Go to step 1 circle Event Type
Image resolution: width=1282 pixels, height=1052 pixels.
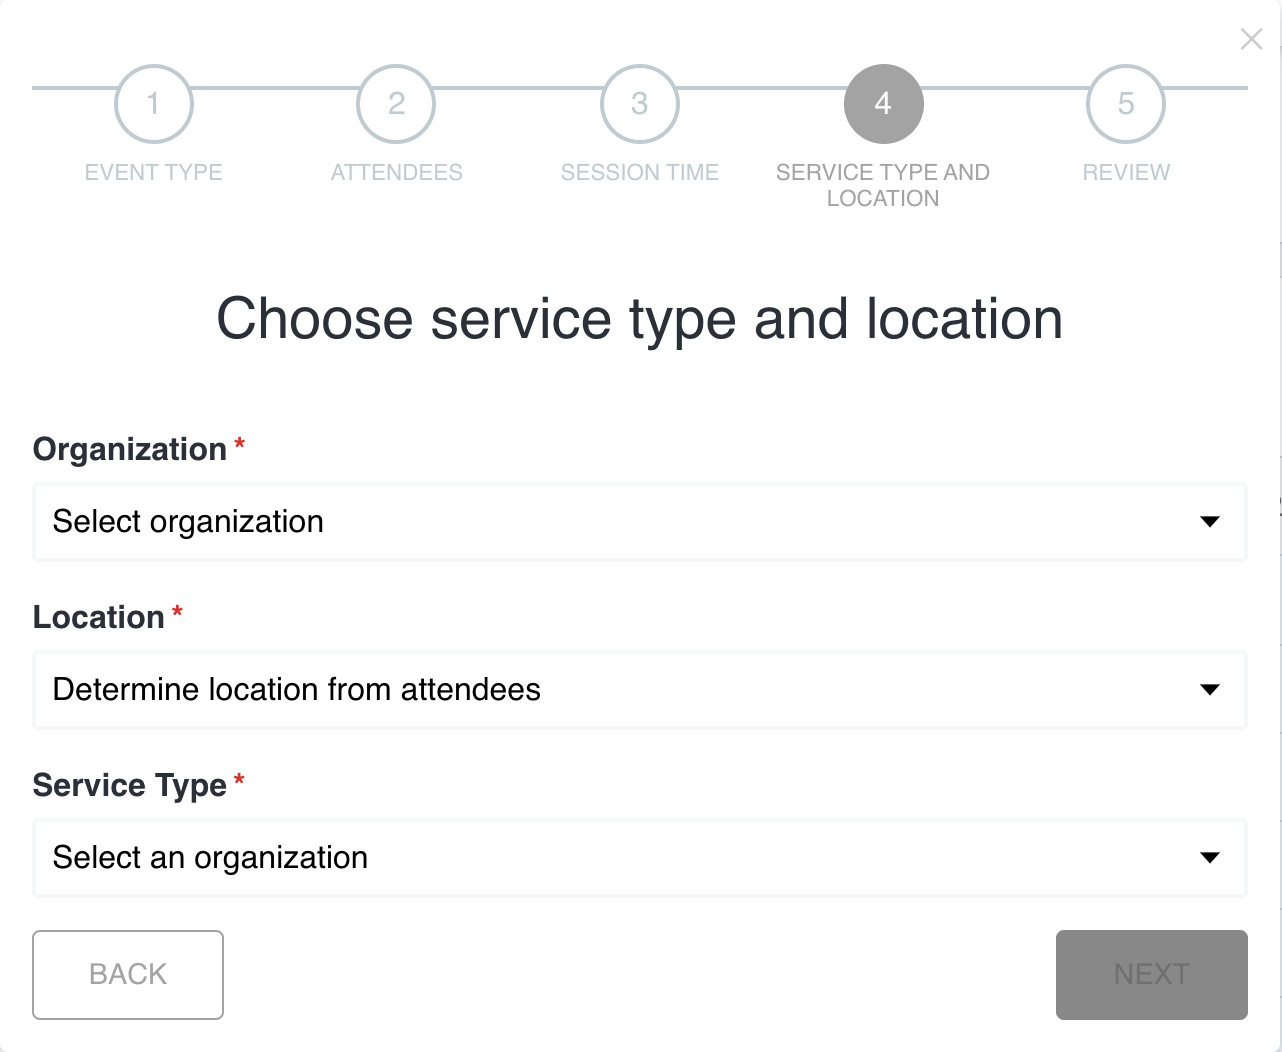[x=154, y=104]
